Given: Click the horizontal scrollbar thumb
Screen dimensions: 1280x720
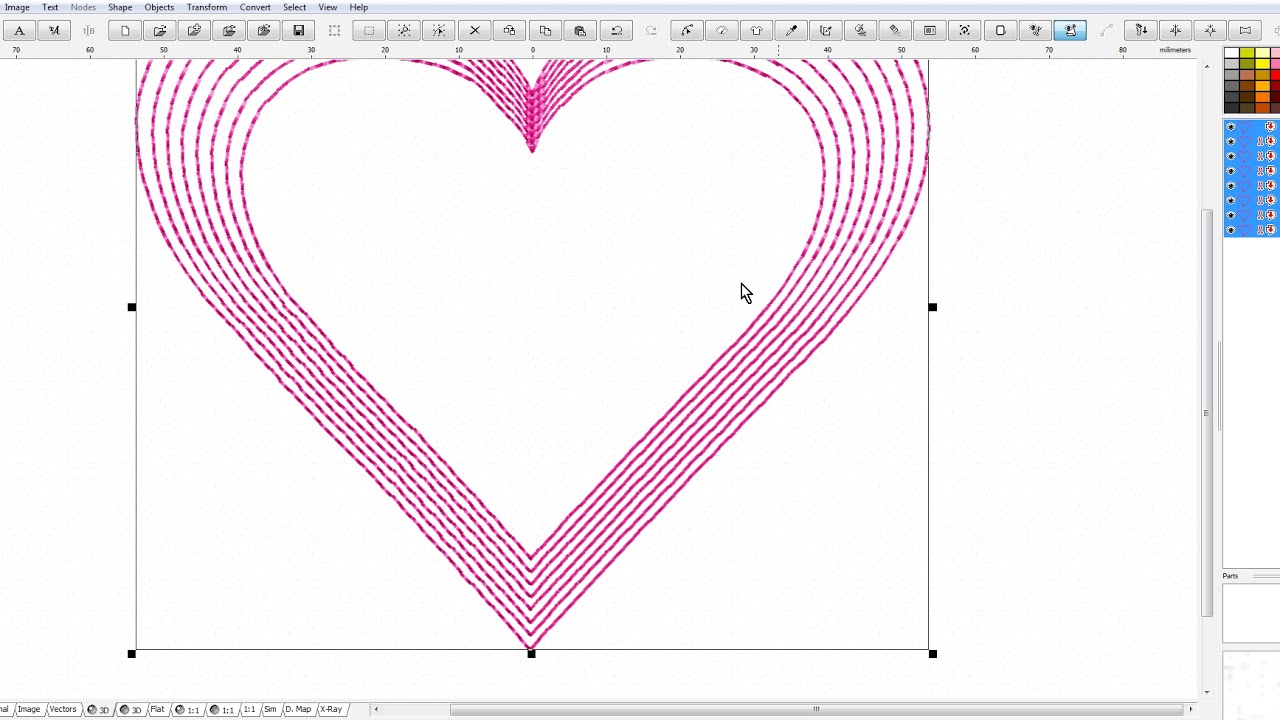Looking at the screenshot, I should (816, 709).
